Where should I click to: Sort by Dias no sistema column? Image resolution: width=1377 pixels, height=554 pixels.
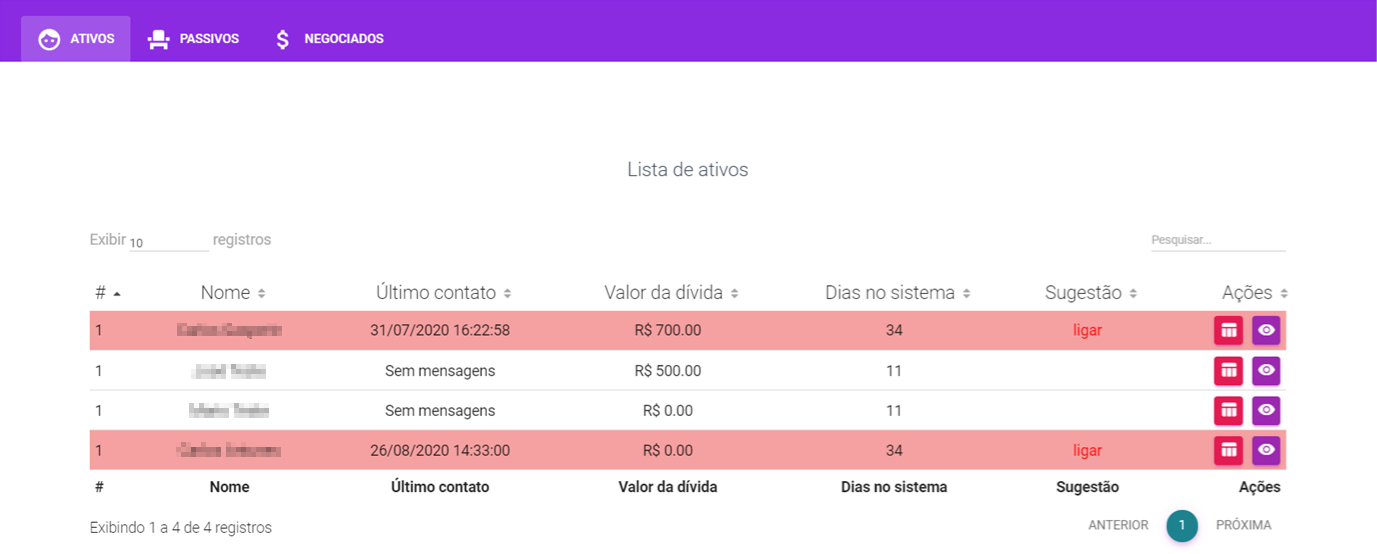click(897, 293)
